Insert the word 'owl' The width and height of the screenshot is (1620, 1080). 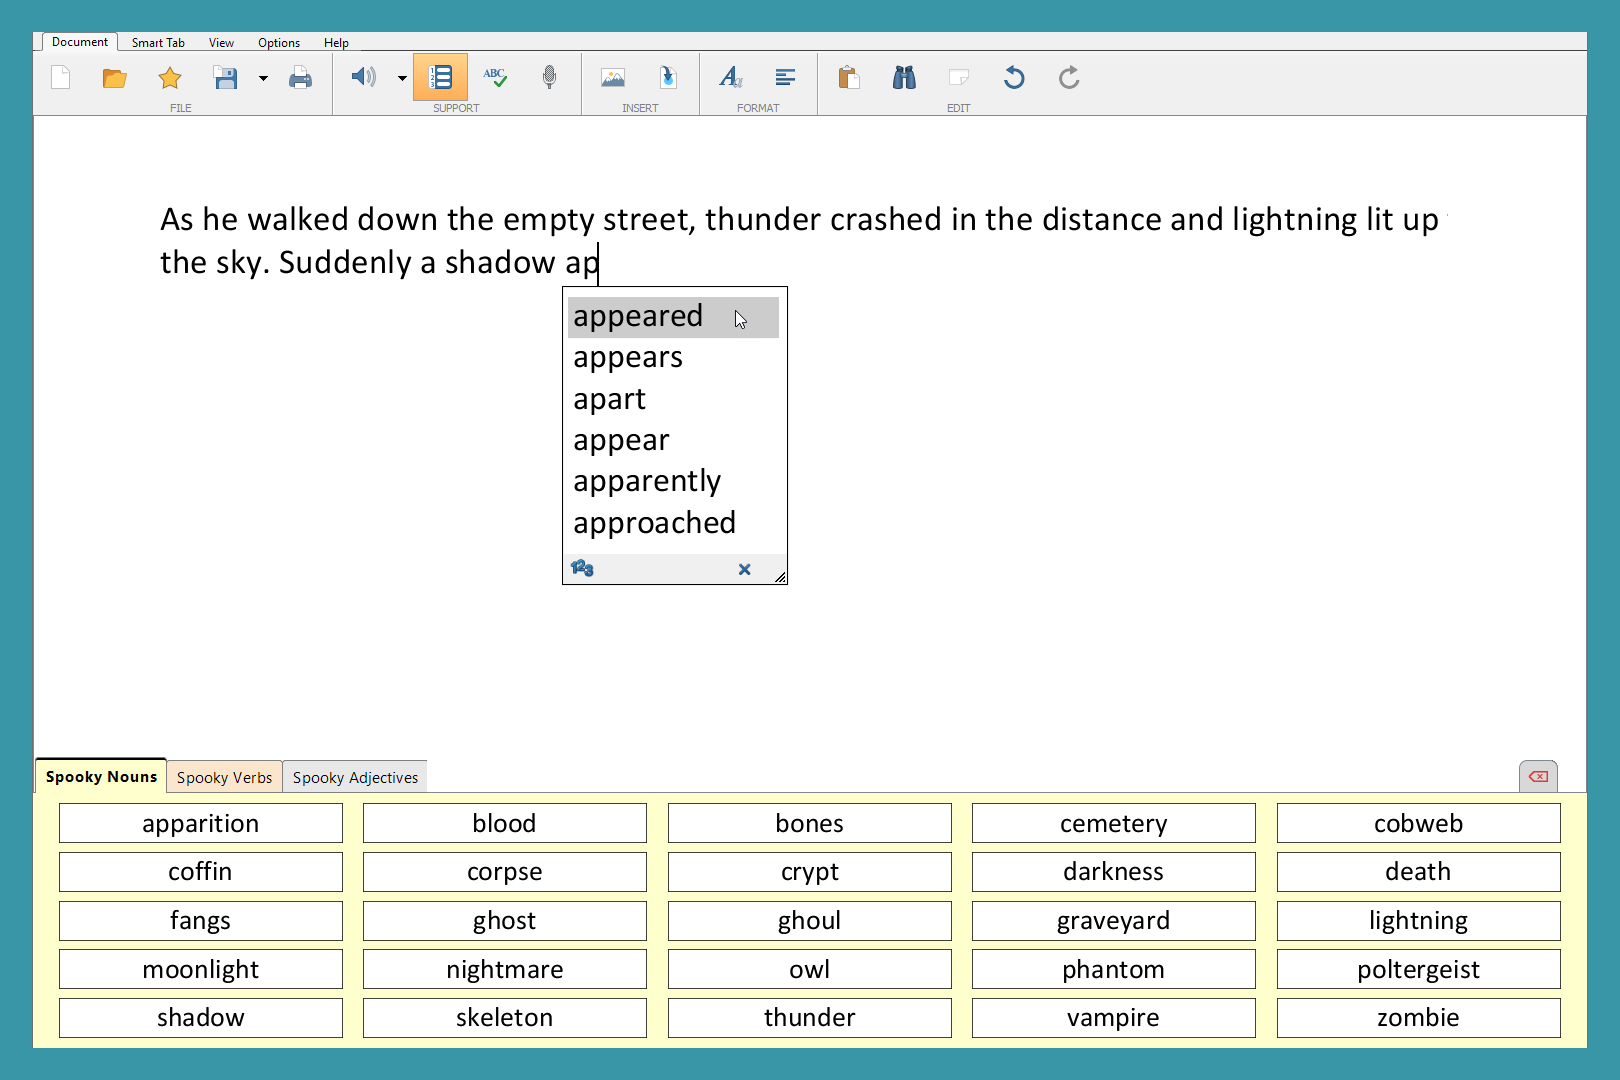coord(809,969)
